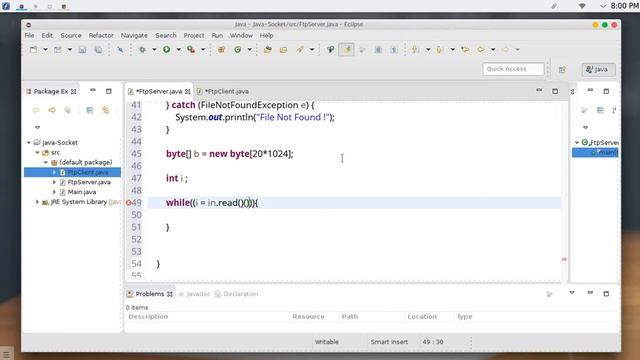Expand Main.java in Package Explorer
640x360 pixels.
[x=54, y=192]
